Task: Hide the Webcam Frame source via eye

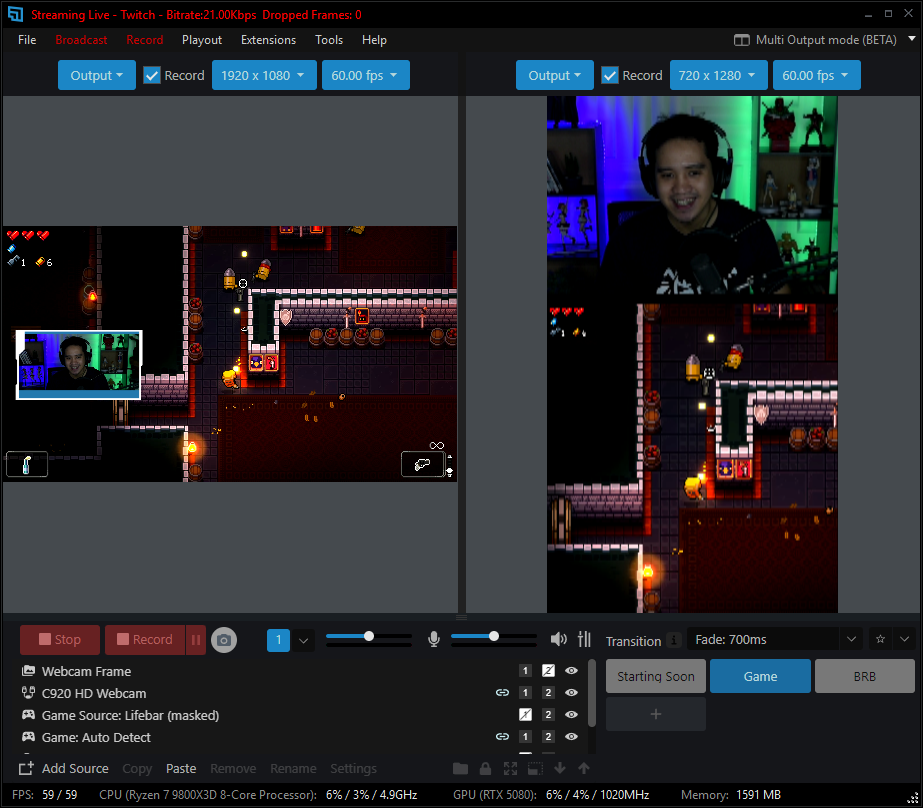Action: 571,671
